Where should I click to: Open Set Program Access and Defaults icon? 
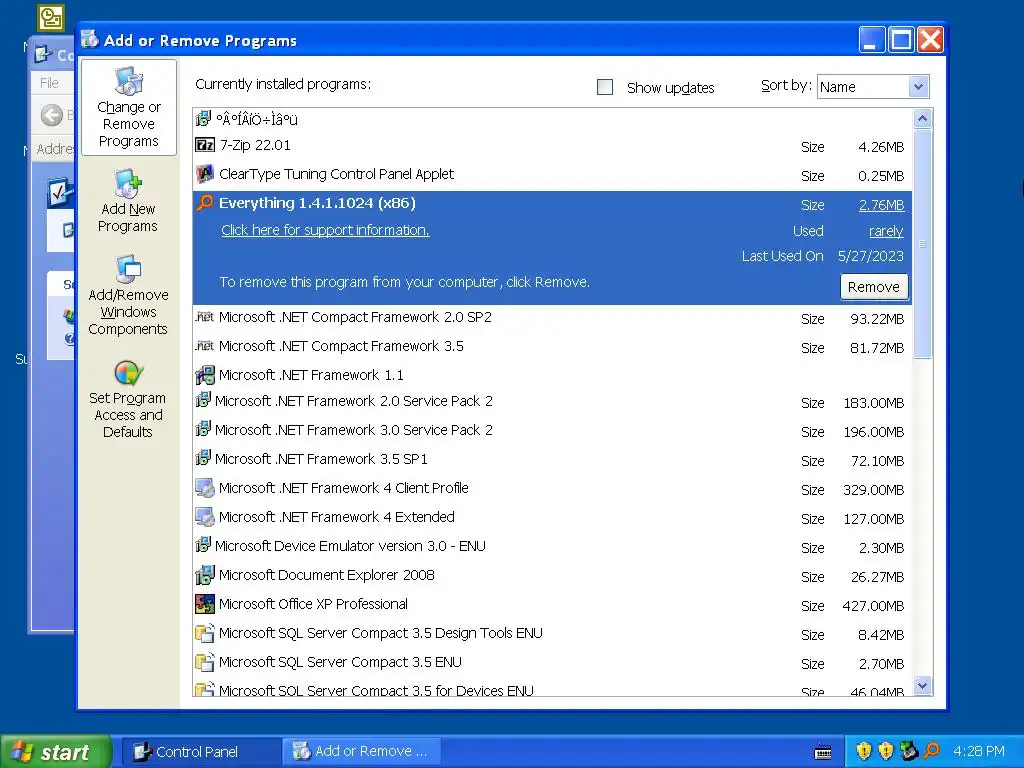[128, 373]
